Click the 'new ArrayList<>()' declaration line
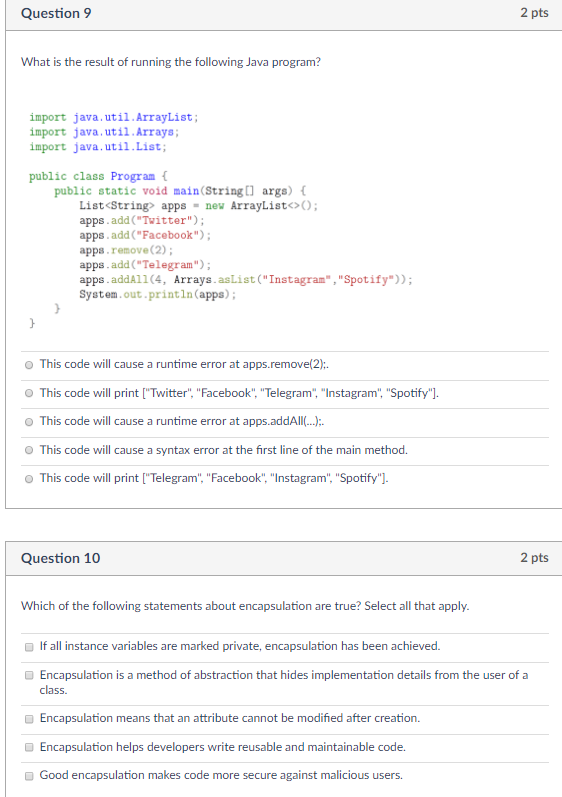The height and width of the screenshot is (797, 562). coord(199,206)
